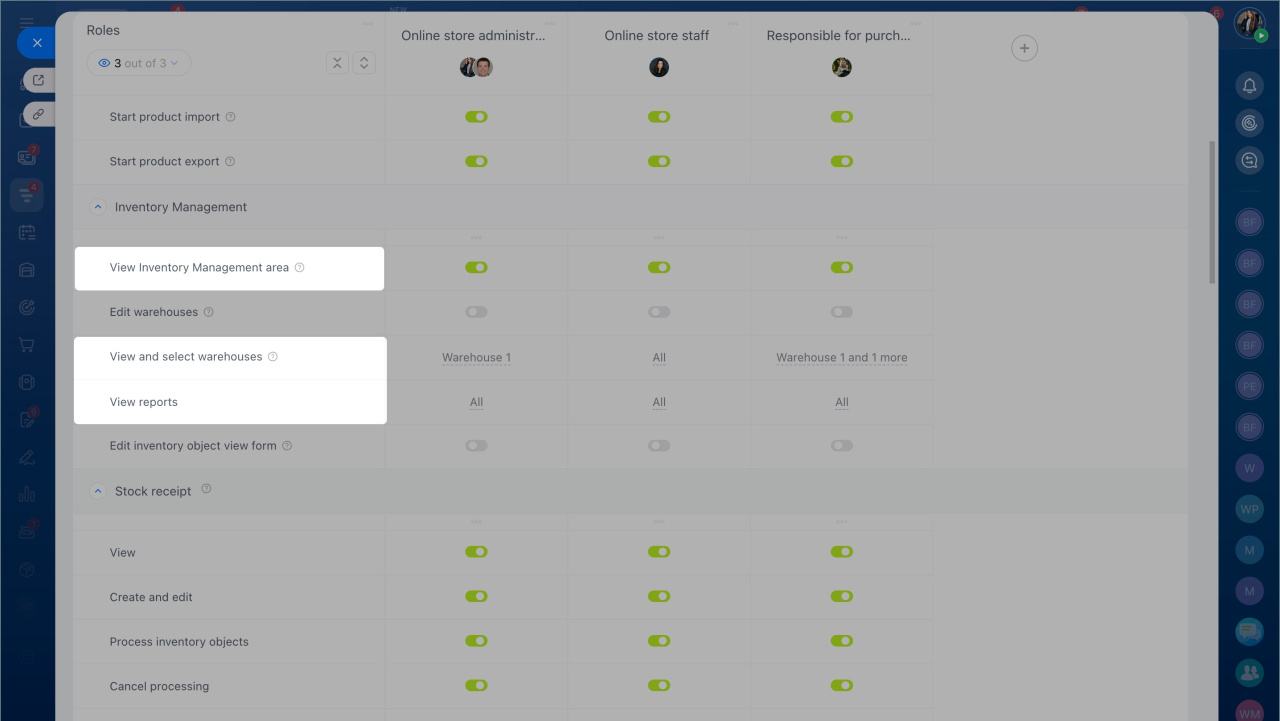Click the help icon next to Stock receipt
The image size is (1280, 721).
pyautogui.click(x=207, y=489)
